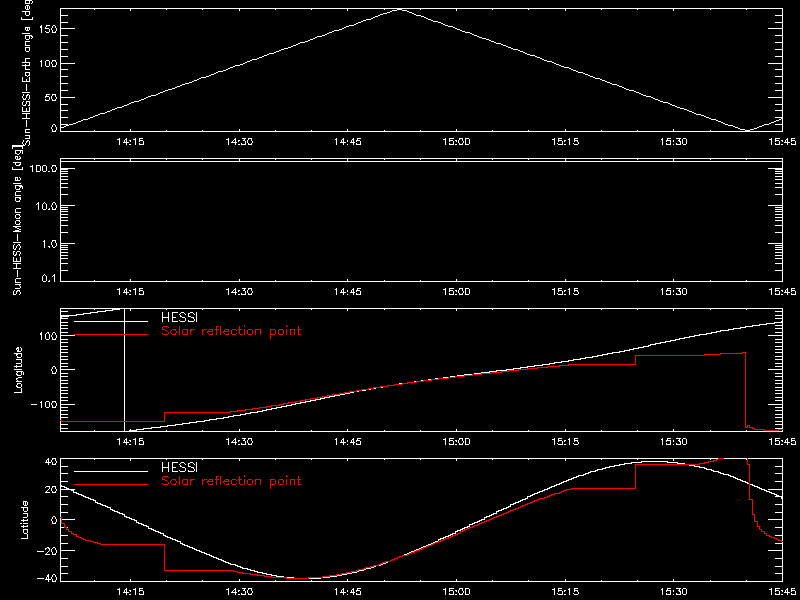This screenshot has height=600, width=800.
Task: Click the 10.0 value on Moon angle axis
Action: (x=47, y=206)
